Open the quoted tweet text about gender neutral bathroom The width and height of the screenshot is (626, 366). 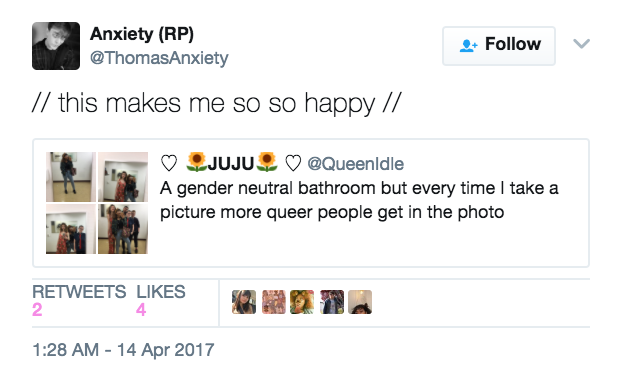[359, 200]
